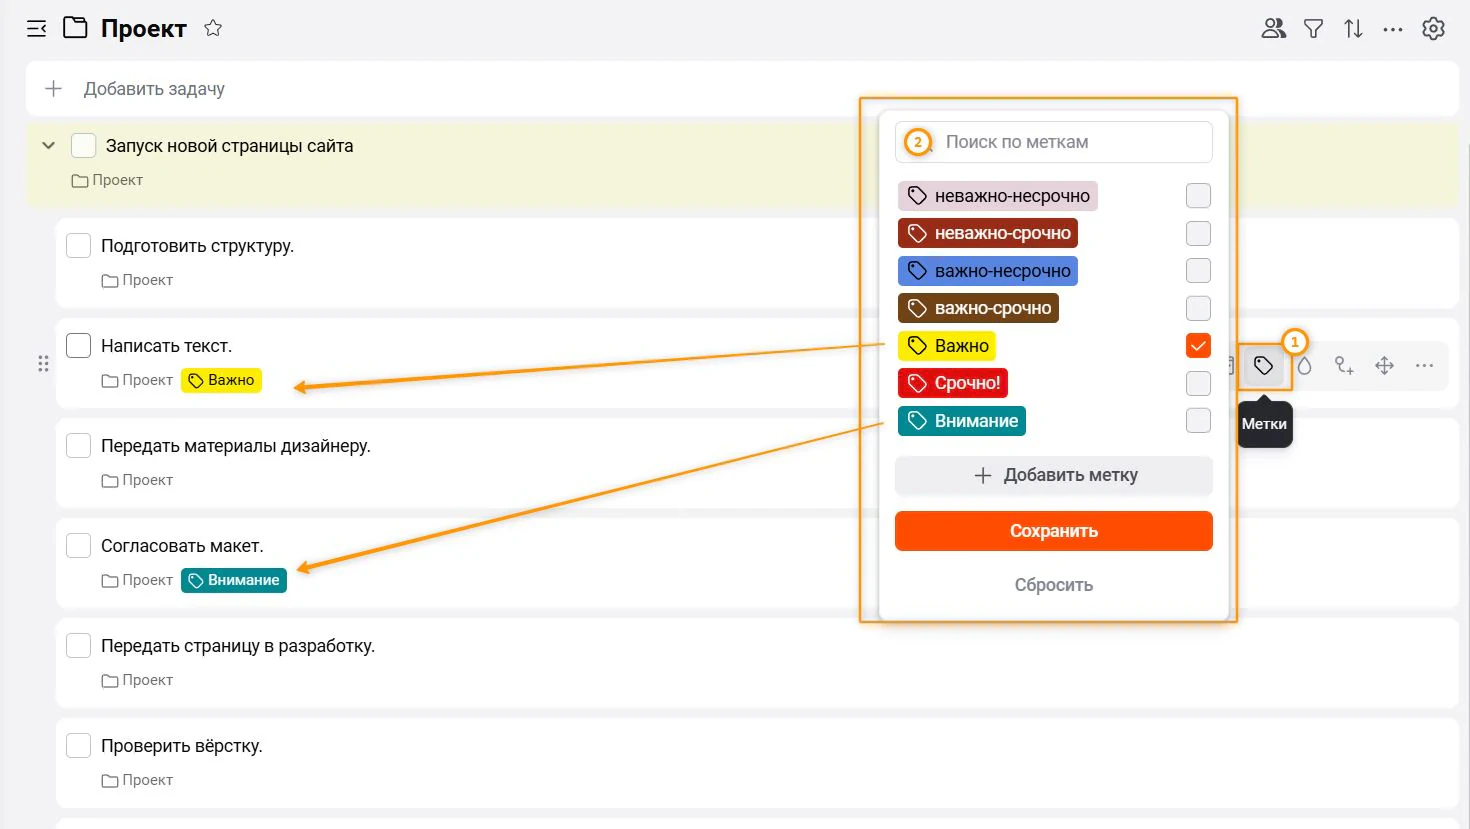Click the color drop icon in task row
The image size is (1470, 829).
pyautogui.click(x=1304, y=366)
